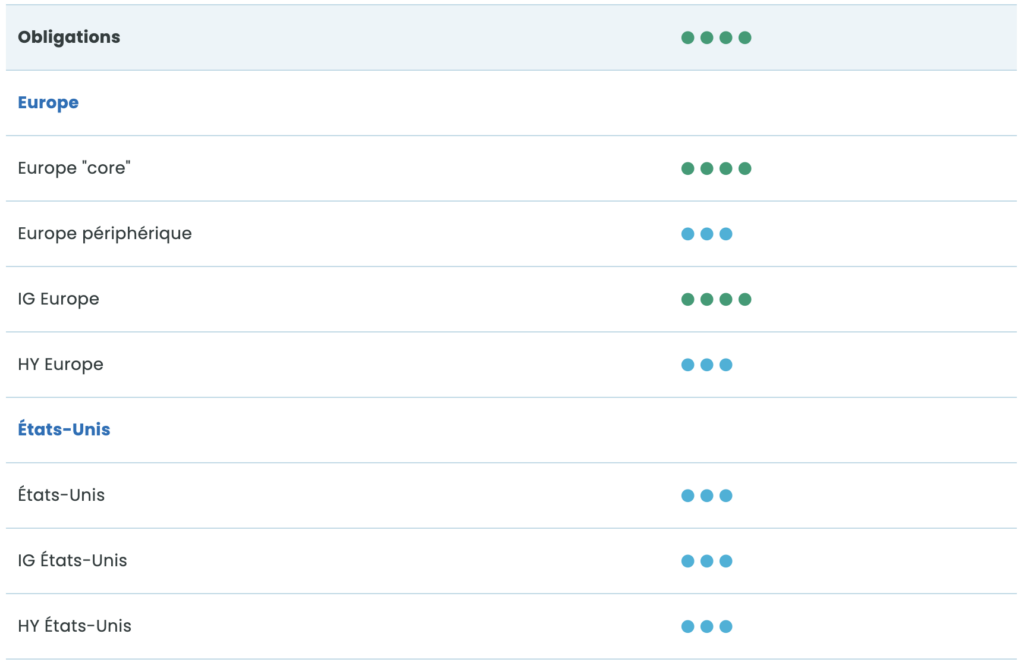
Task: Select the plain États-Unis row label
Action: click(x=61, y=495)
